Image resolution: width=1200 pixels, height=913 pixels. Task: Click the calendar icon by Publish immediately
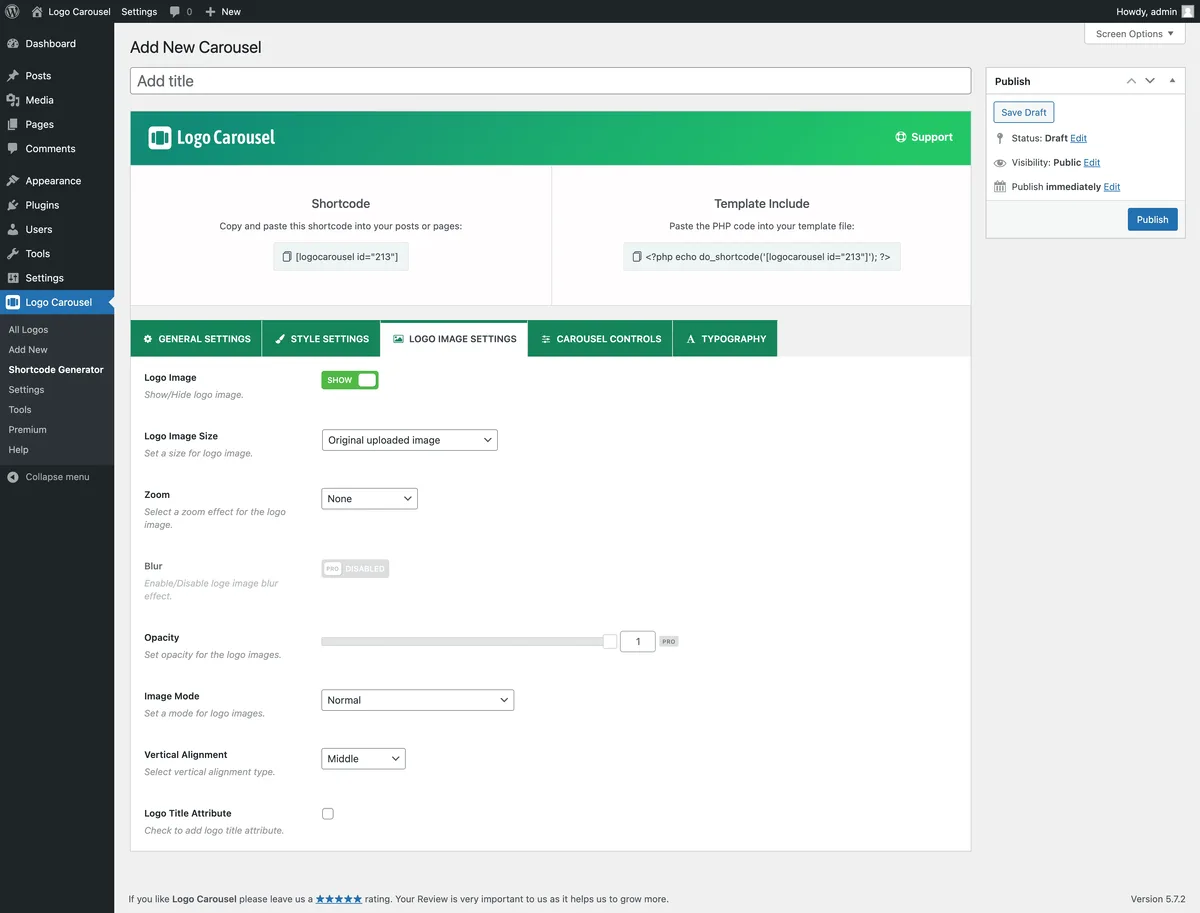[1000, 187]
